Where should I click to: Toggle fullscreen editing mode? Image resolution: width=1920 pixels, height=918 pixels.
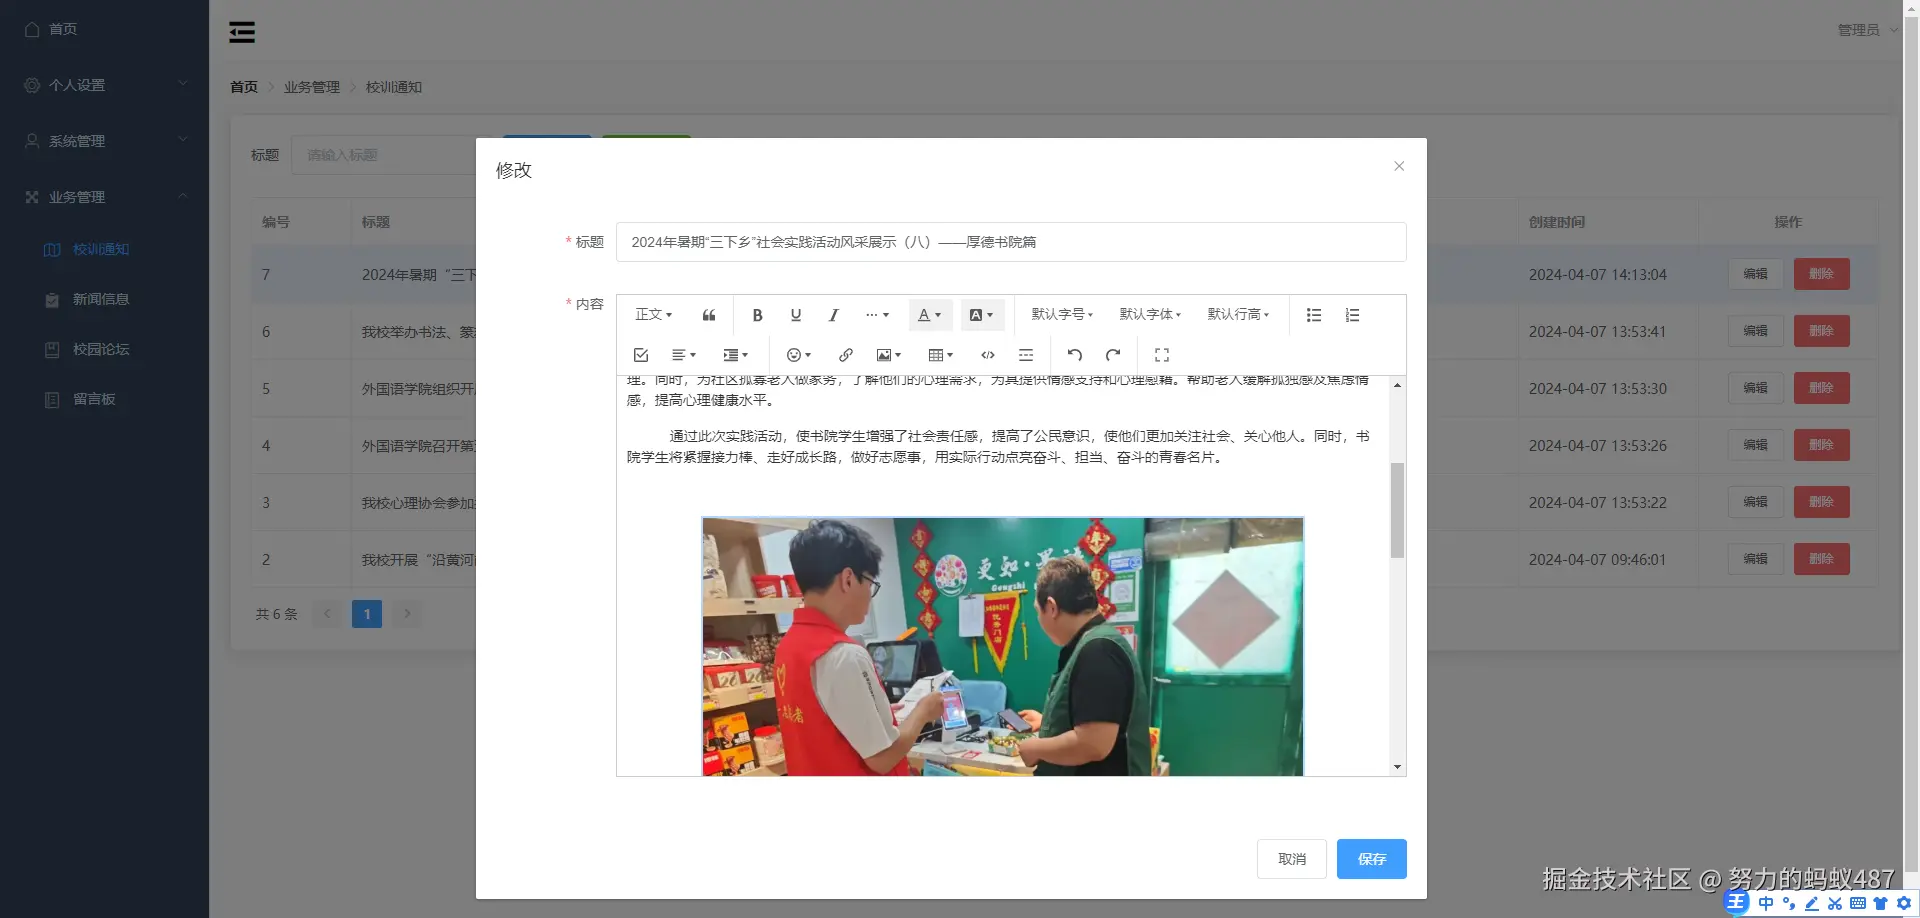click(1161, 355)
